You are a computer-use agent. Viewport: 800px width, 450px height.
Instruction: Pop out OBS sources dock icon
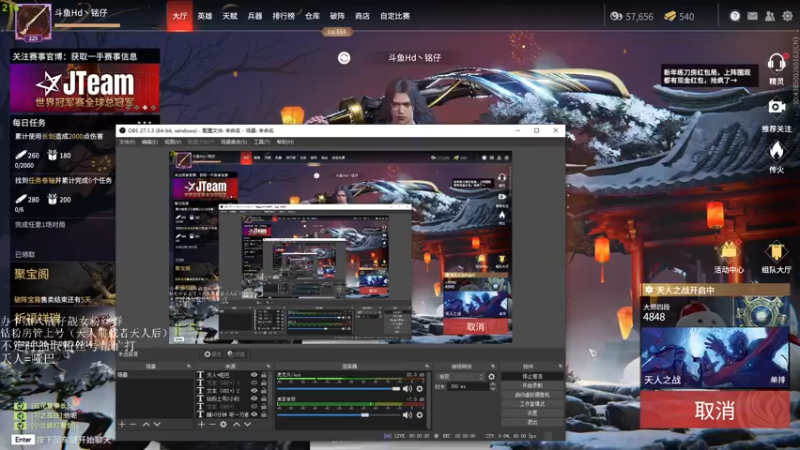click(268, 366)
